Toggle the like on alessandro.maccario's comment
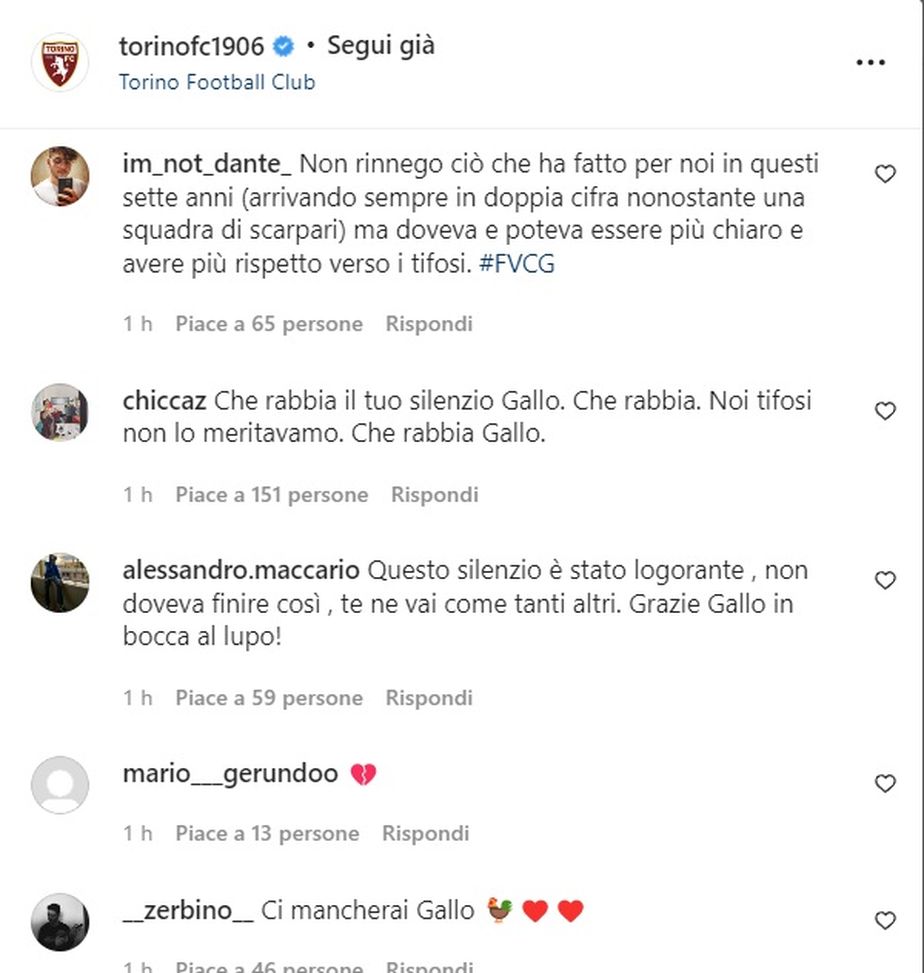 tap(884, 580)
